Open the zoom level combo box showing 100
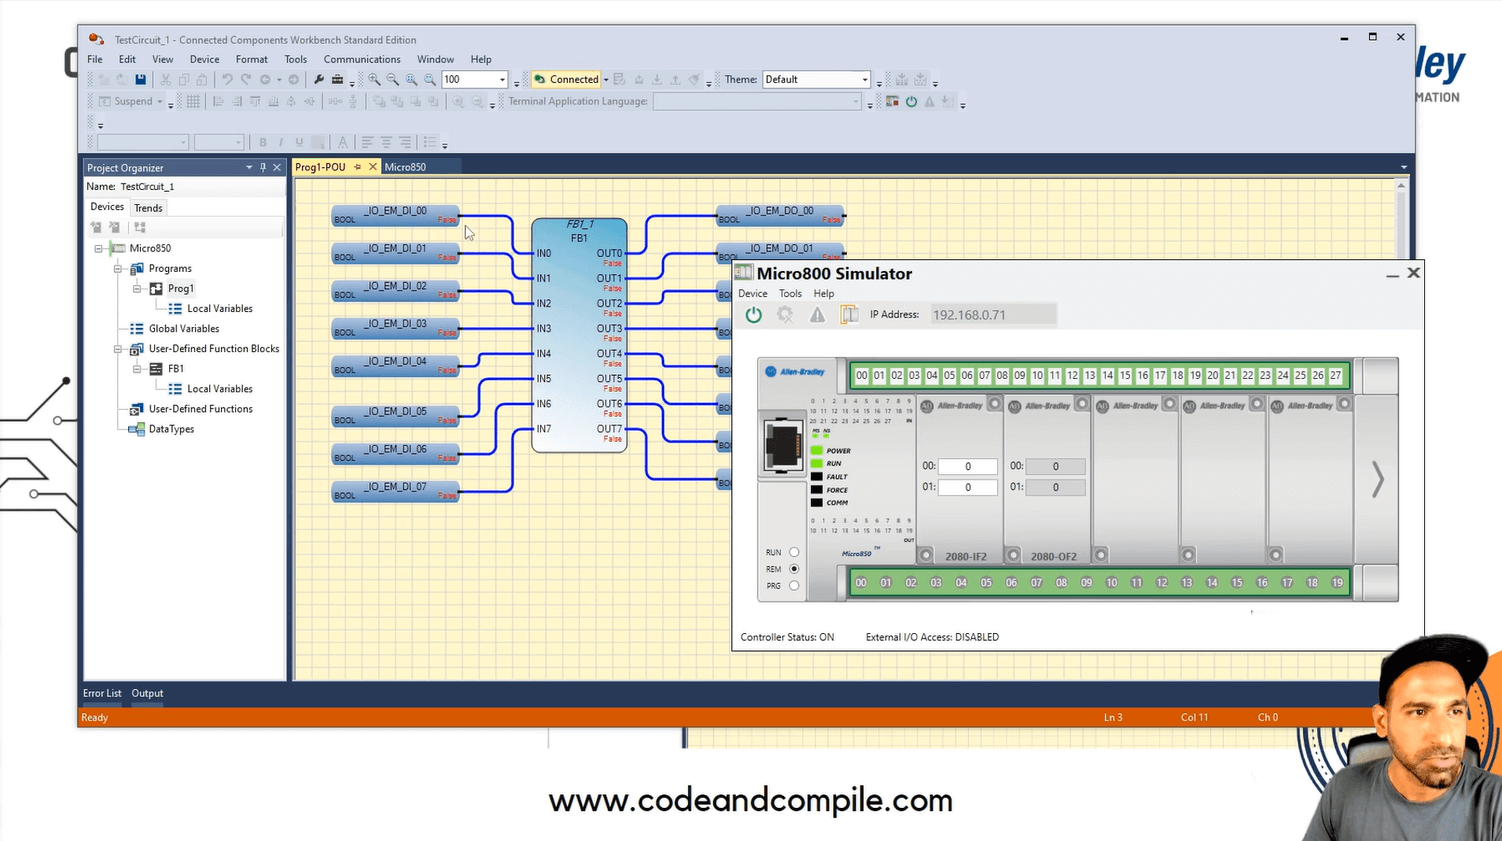Image resolution: width=1502 pixels, height=841 pixels. pyautogui.click(x=470, y=79)
